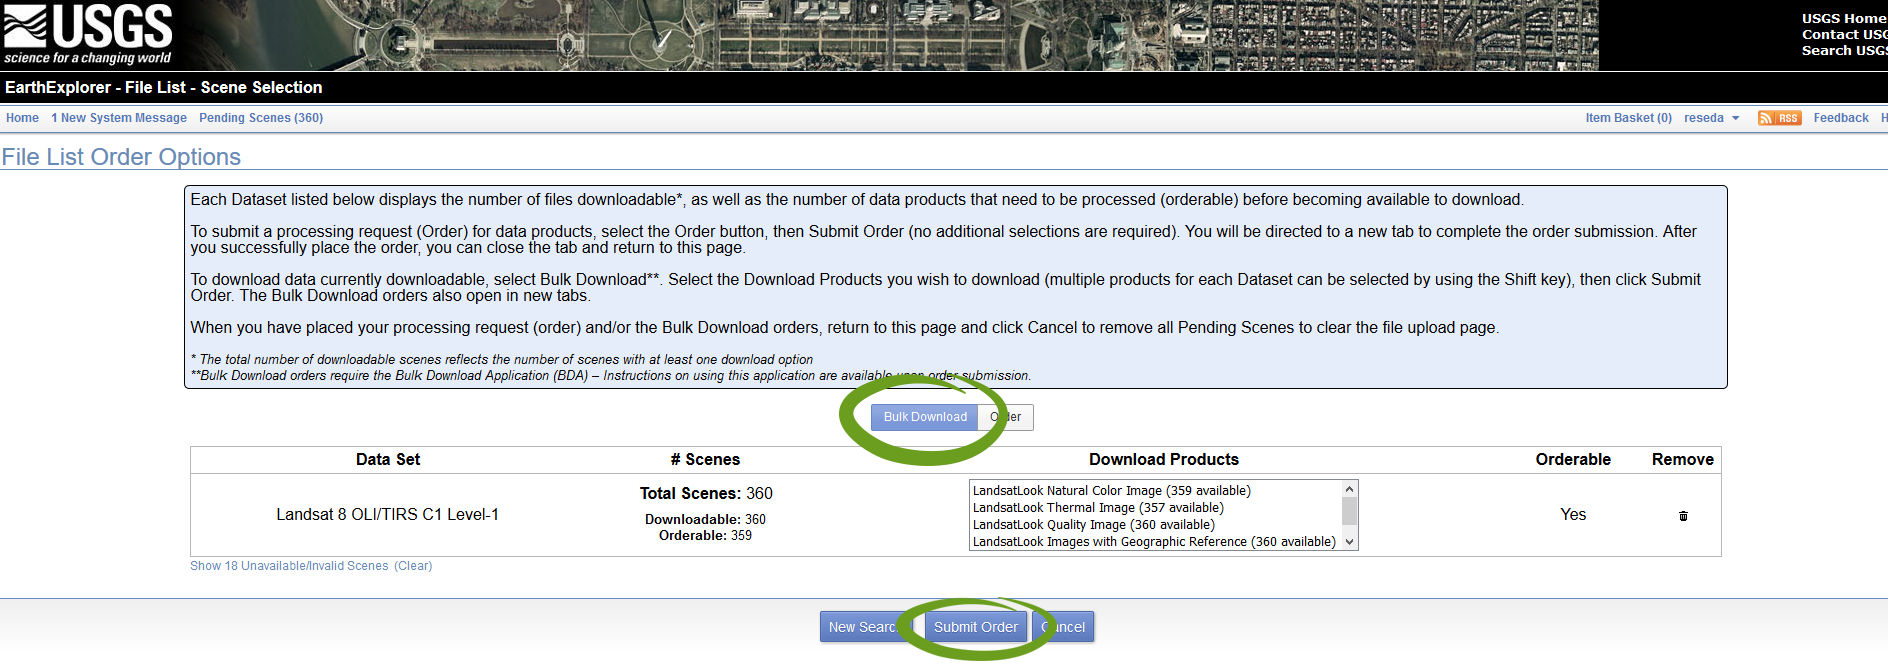Choose LandsatLook Thermal Image product
The height and width of the screenshot is (667, 1888).
1097,508
